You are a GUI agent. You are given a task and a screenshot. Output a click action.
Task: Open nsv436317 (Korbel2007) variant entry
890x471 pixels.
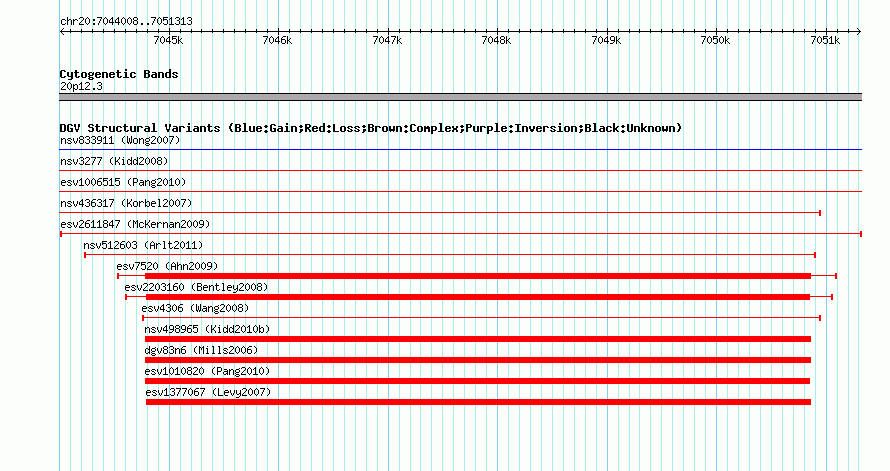126,203
